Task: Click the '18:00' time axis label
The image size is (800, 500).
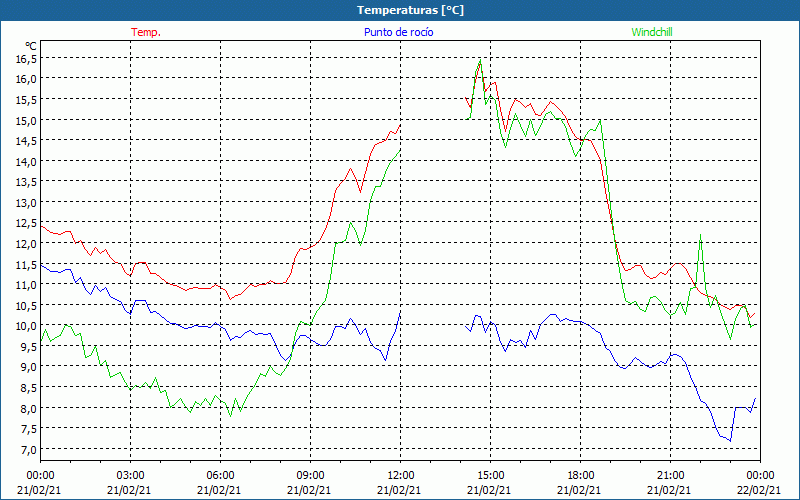Action: click(580, 476)
